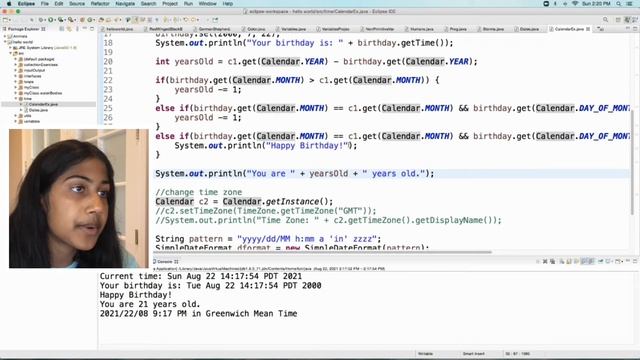Expand the inputOutput package
This screenshot has height=360, width=640.
pyautogui.click(x=16, y=71)
